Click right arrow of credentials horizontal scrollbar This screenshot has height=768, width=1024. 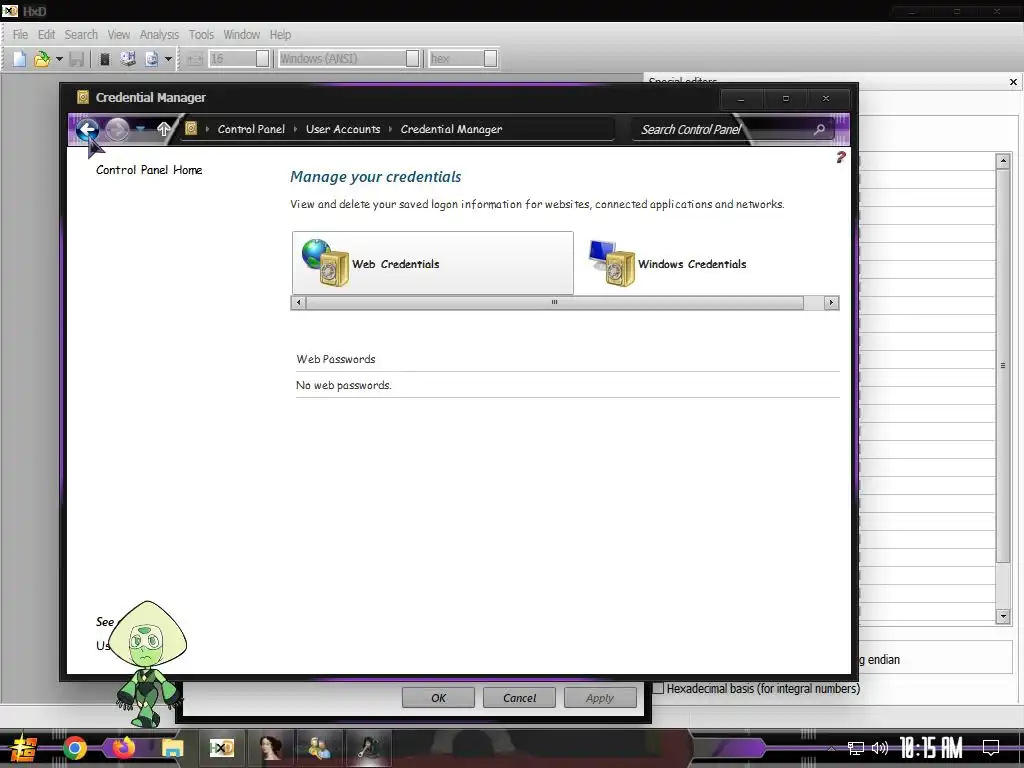coord(831,302)
